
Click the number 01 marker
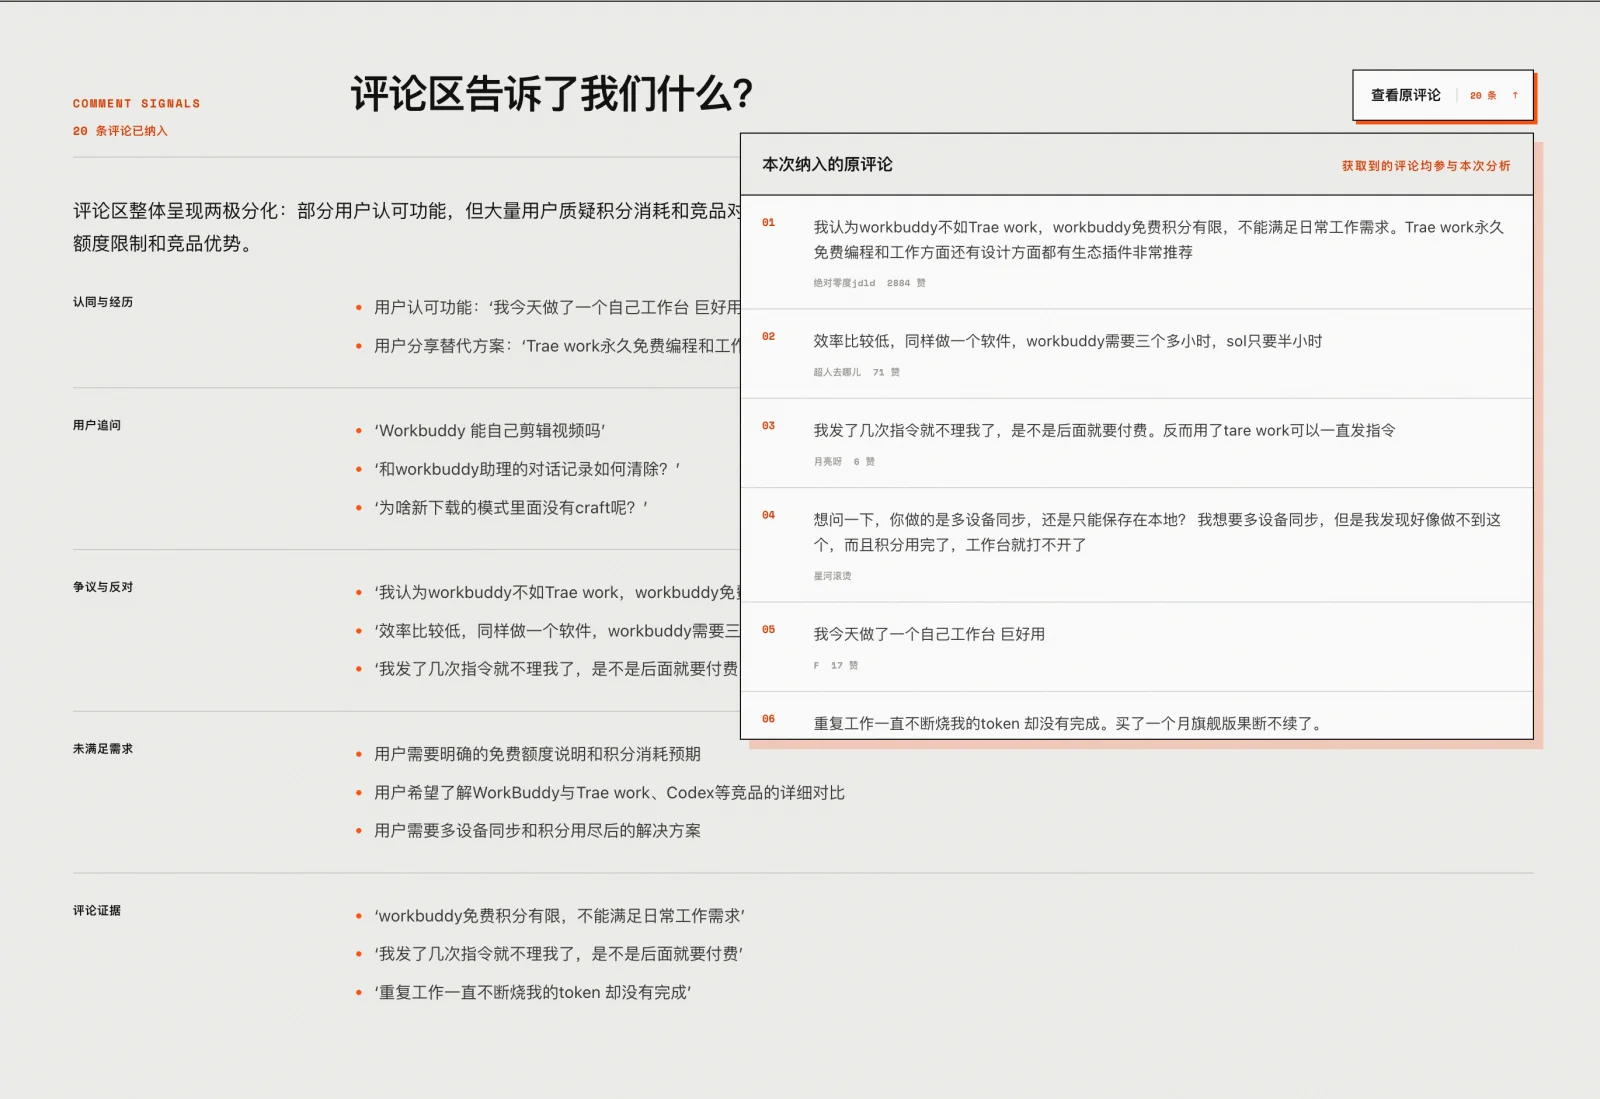pyautogui.click(x=768, y=223)
